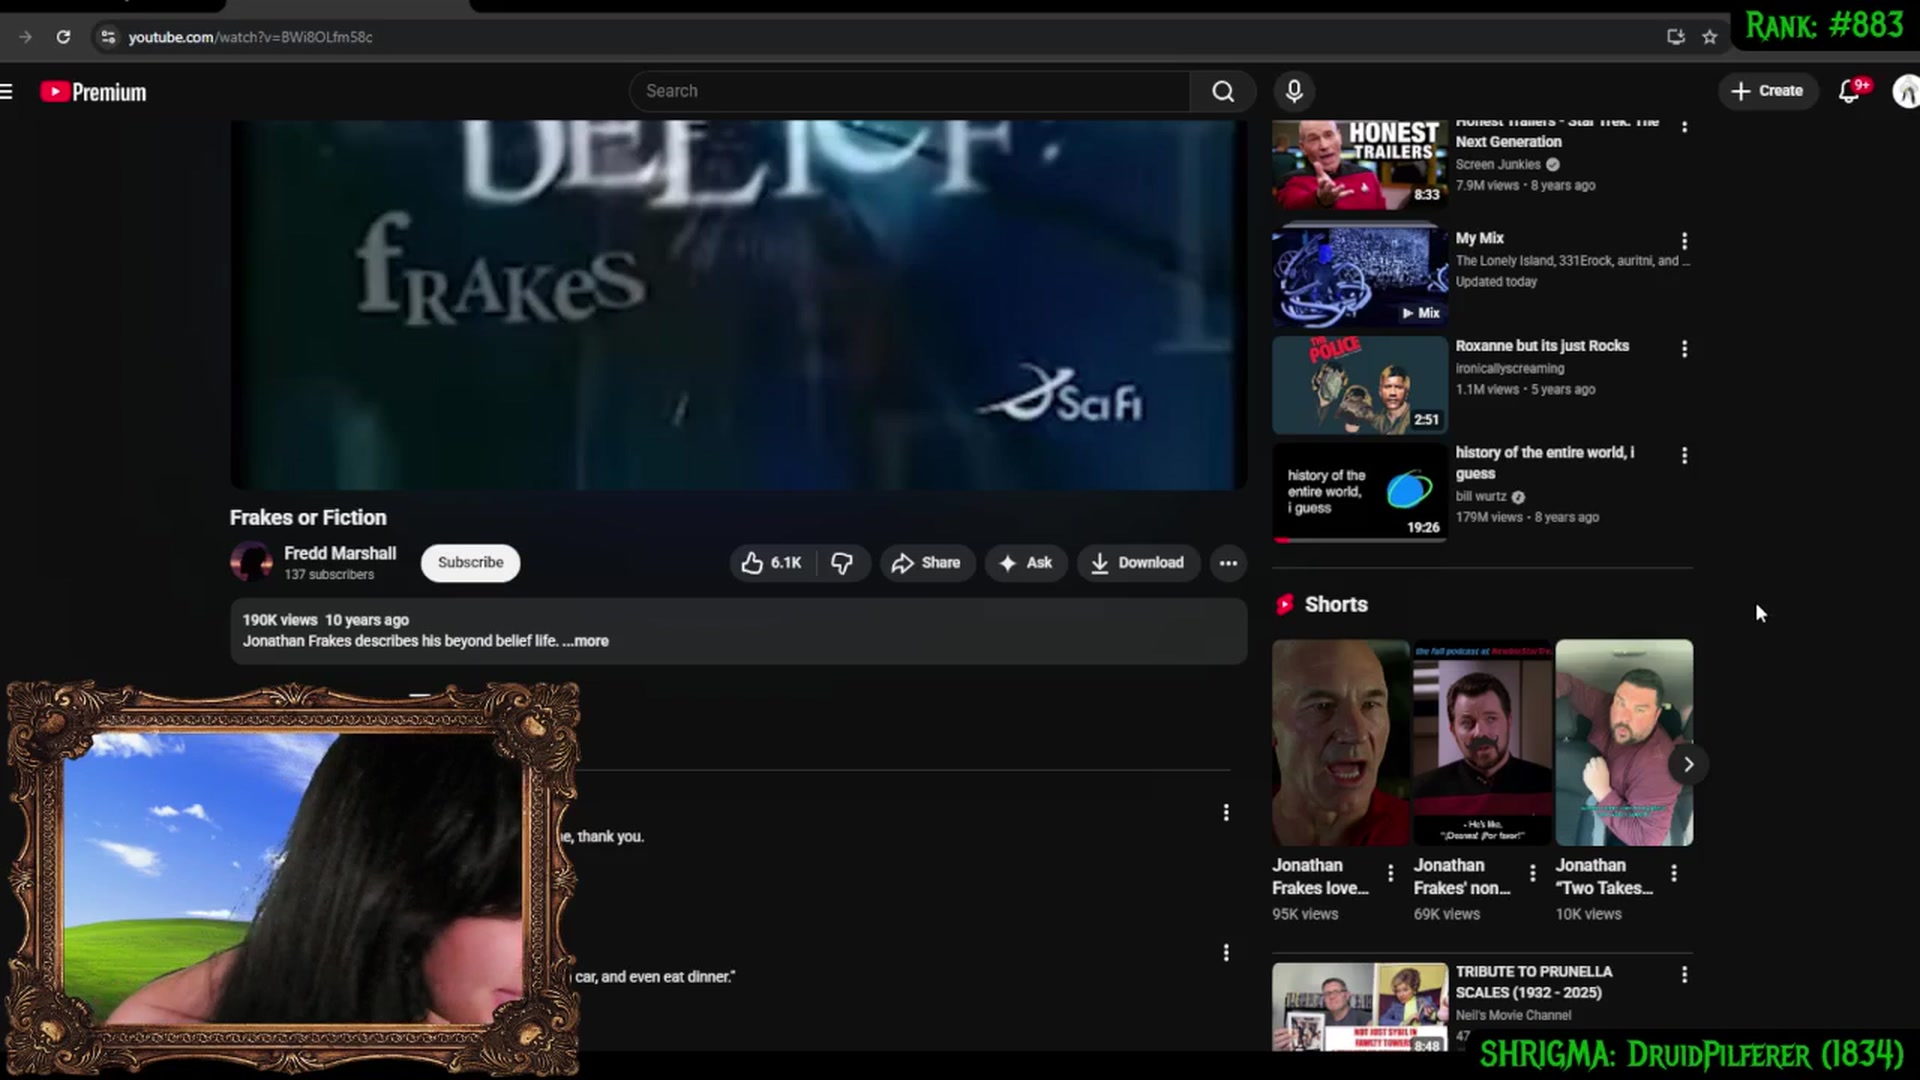Open options for Jonathan Two Takes short
The height and width of the screenshot is (1080, 1920).
[1674, 874]
